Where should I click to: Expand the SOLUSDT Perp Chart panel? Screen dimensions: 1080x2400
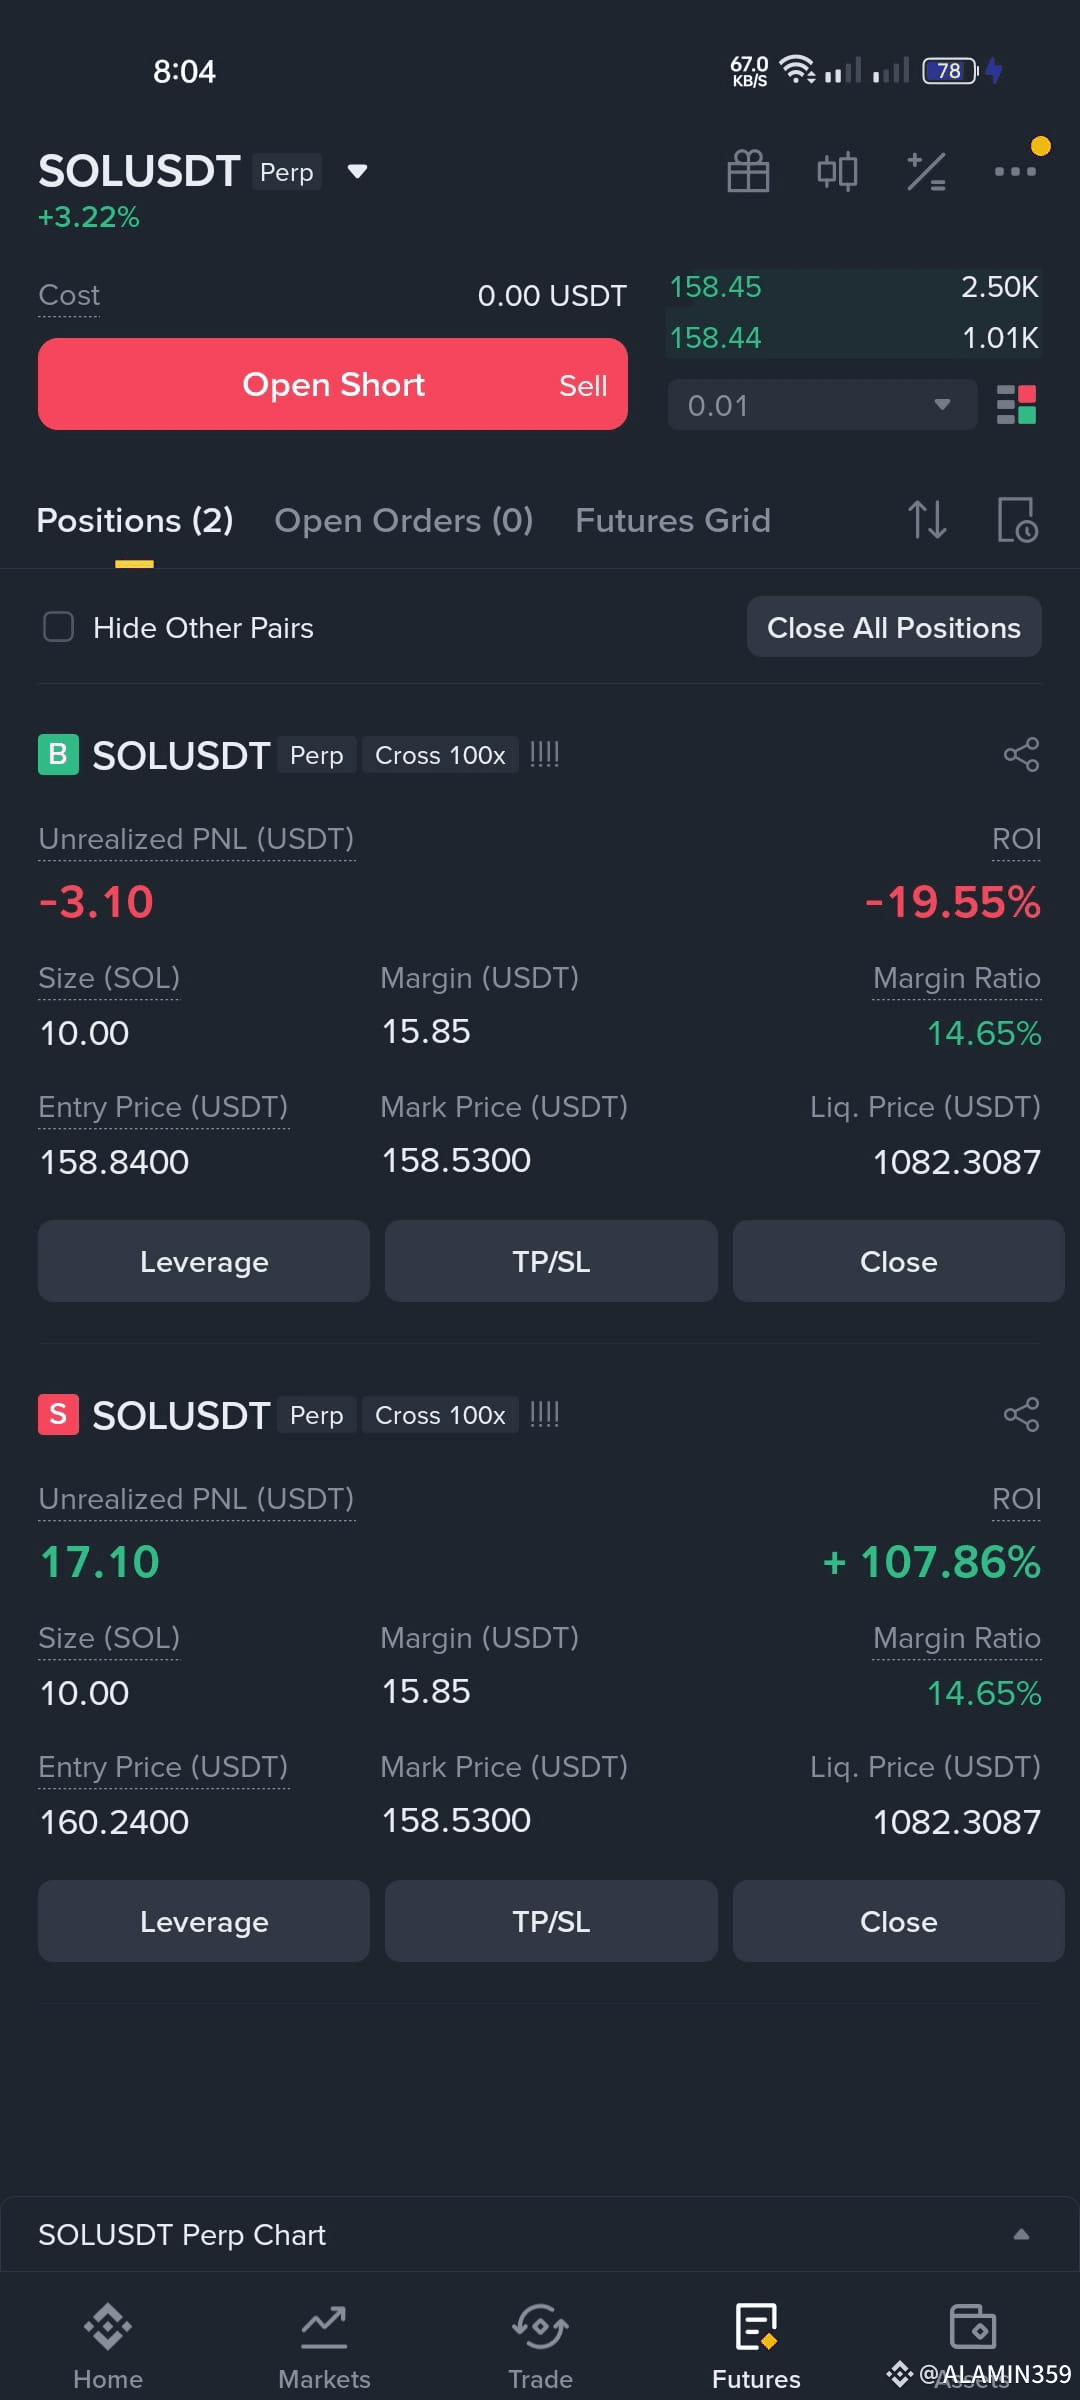(1021, 2234)
